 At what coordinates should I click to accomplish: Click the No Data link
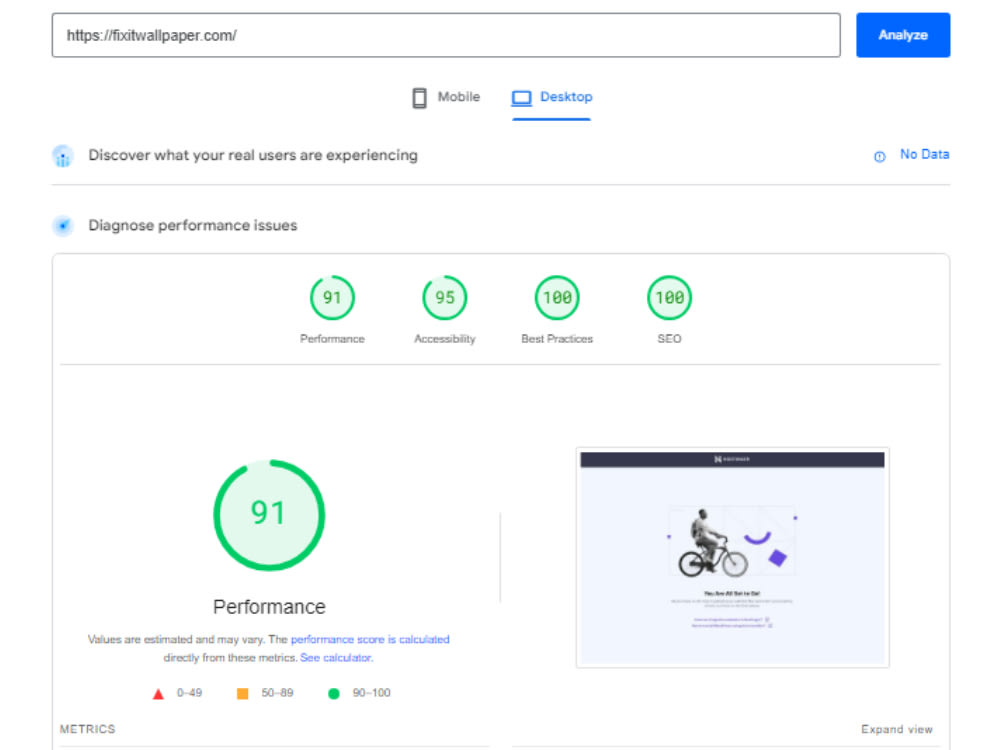[924, 154]
